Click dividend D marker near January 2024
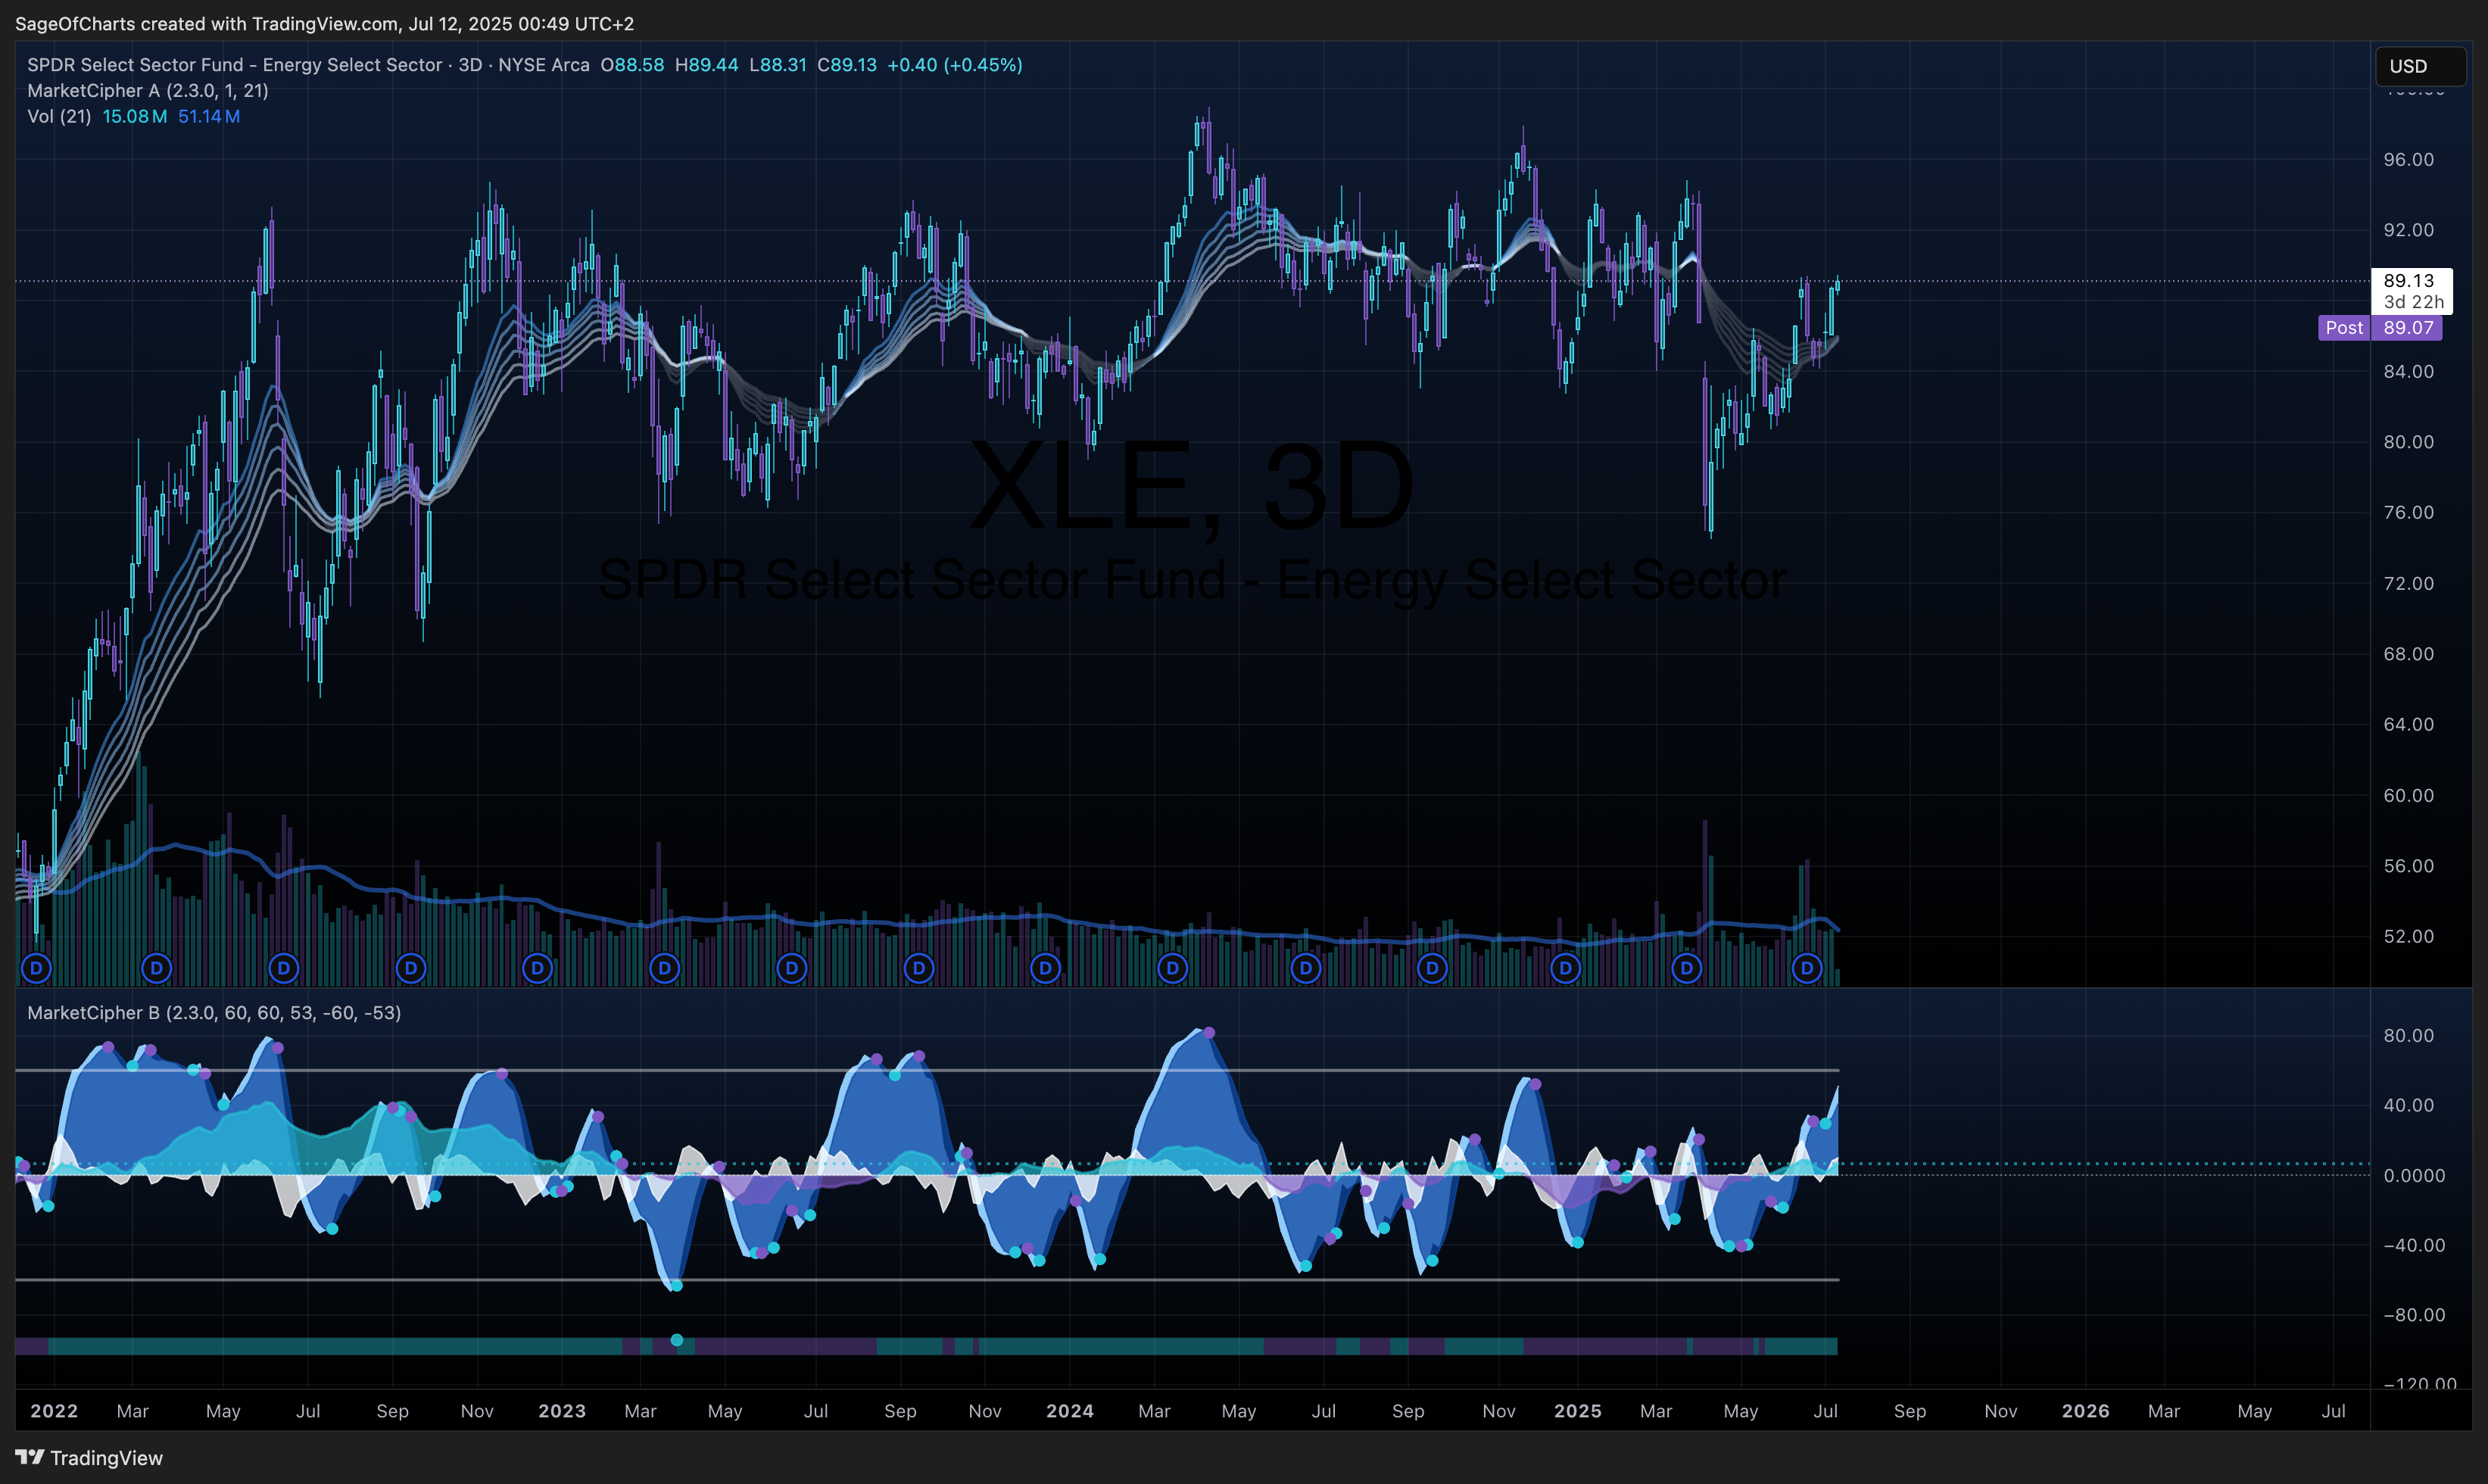 pos(1045,968)
